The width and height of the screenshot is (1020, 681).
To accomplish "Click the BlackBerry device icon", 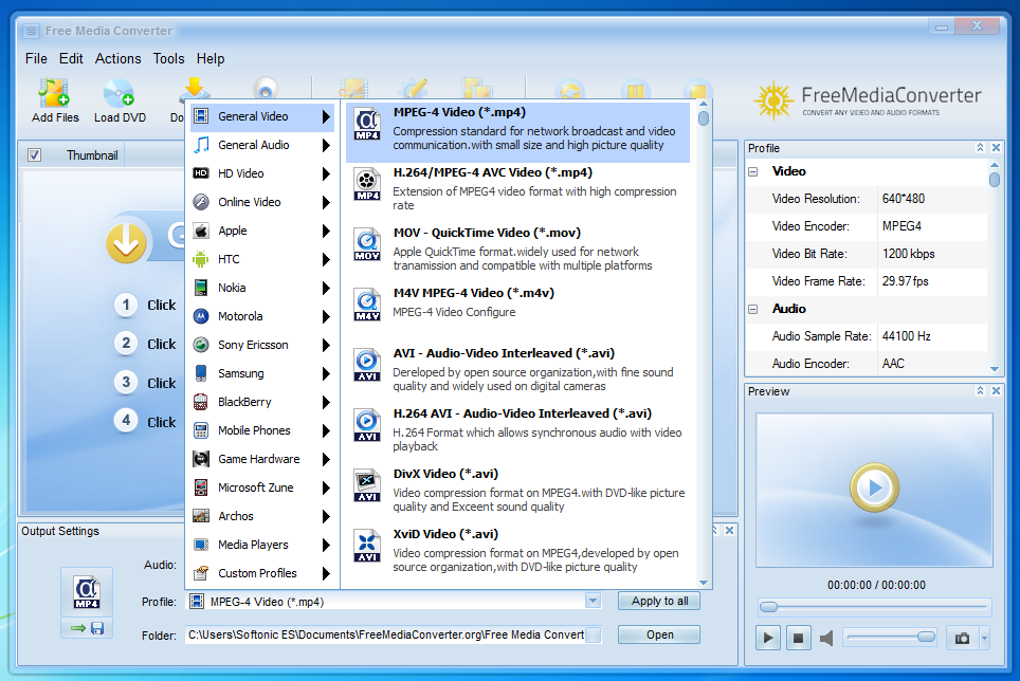I will (x=201, y=402).
